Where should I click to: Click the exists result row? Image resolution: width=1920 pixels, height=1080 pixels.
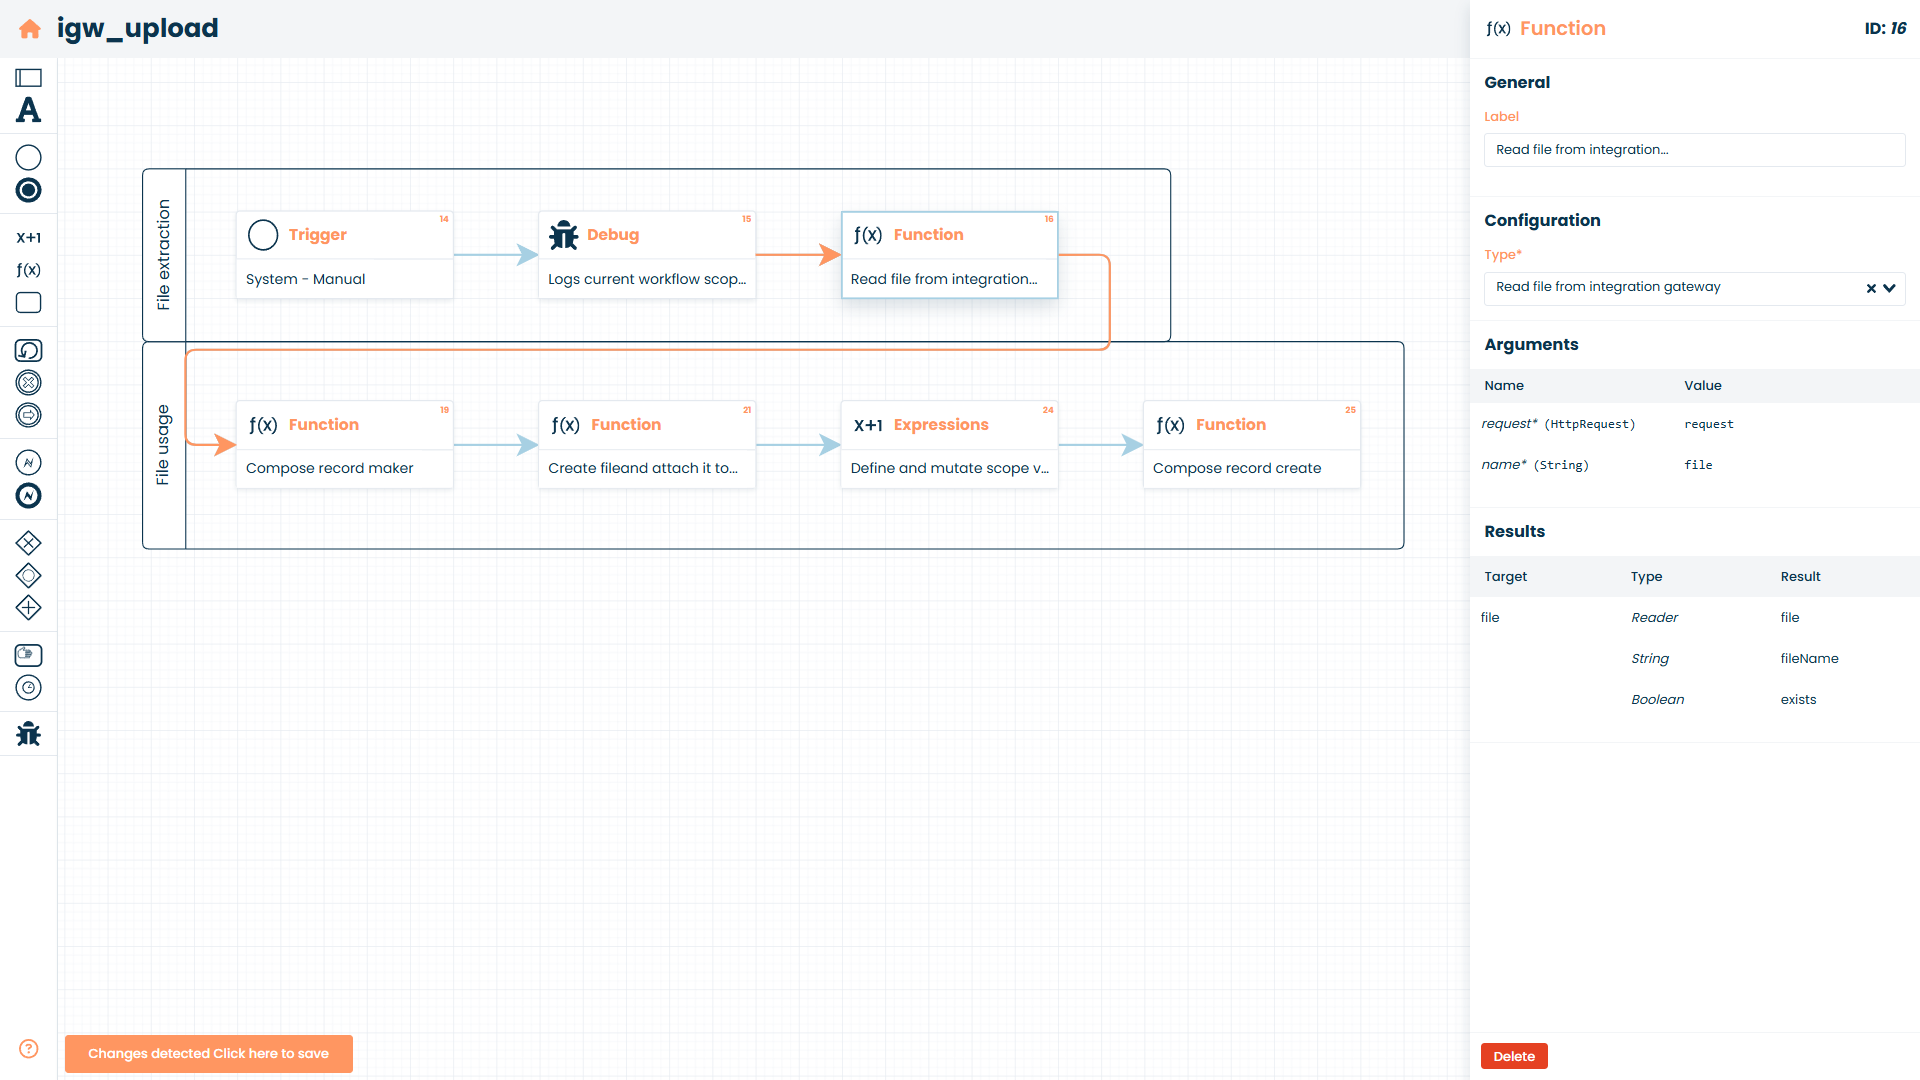tap(1694, 699)
